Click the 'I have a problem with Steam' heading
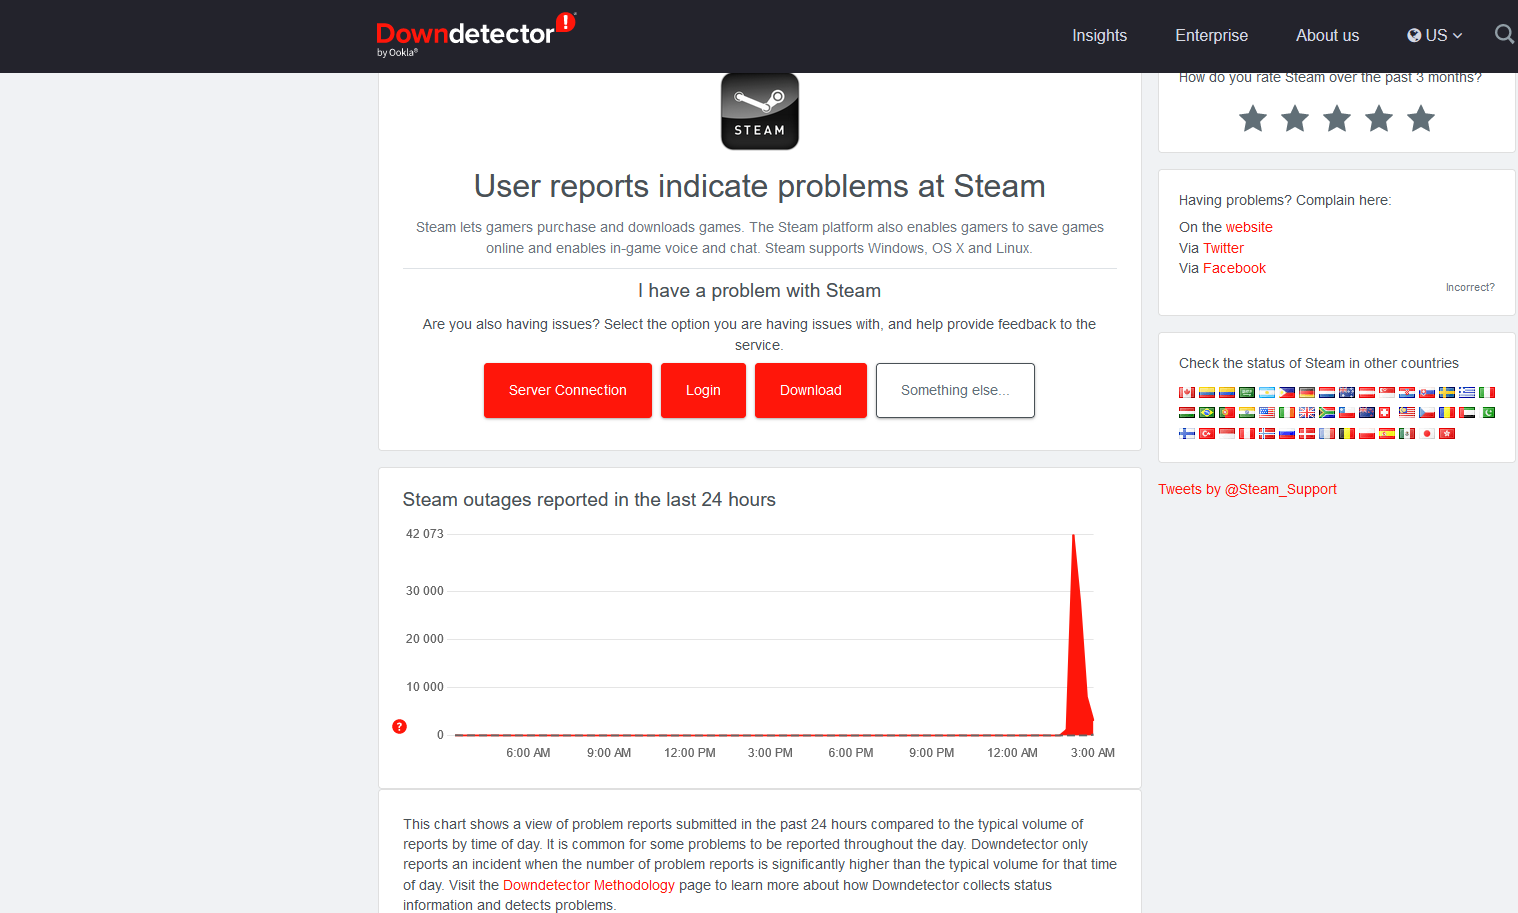The height and width of the screenshot is (913, 1518). (x=760, y=291)
